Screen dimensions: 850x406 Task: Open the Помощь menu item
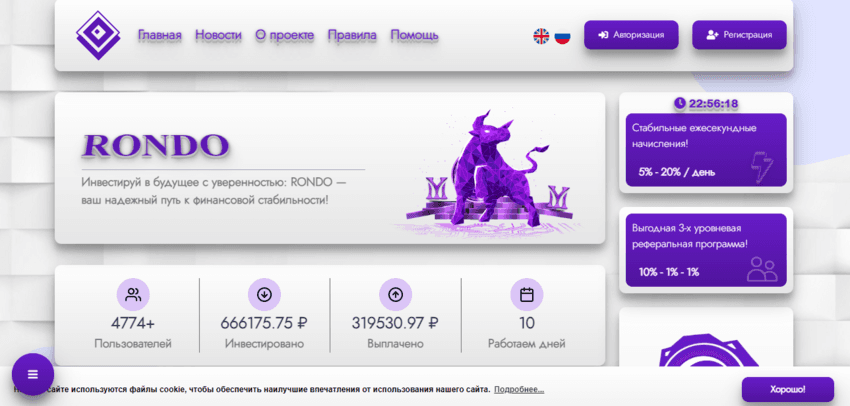click(414, 36)
